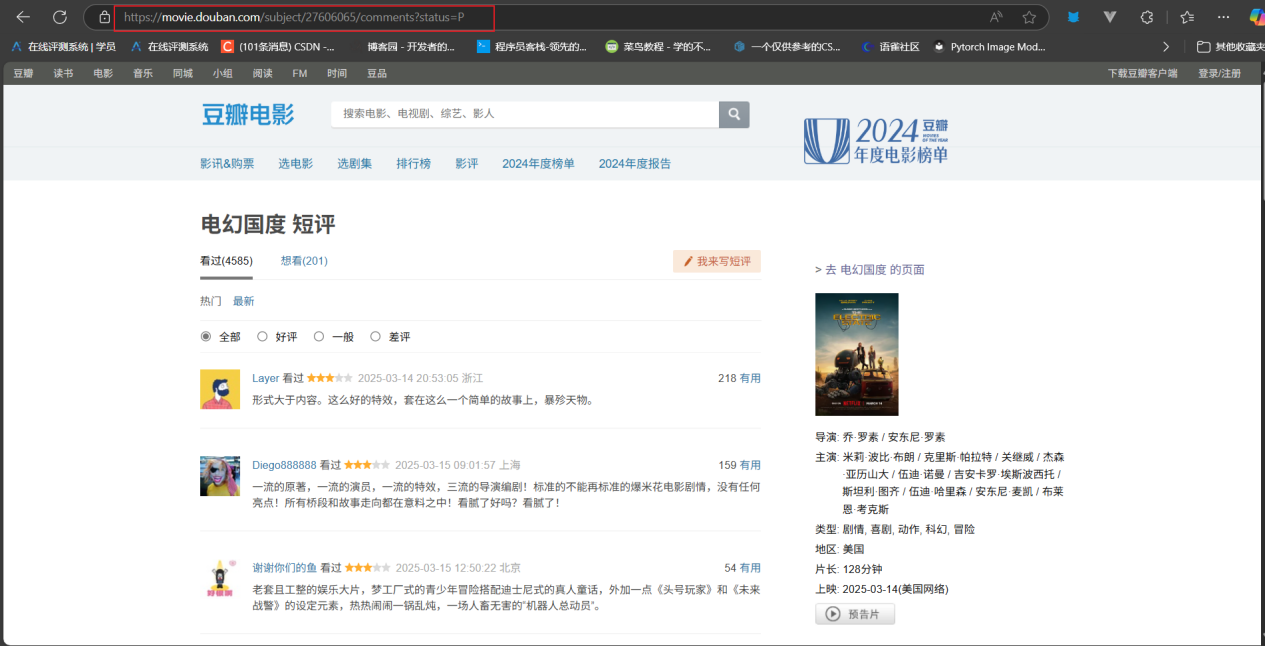Click the magnifier search button
This screenshot has height=646, width=1265.
click(734, 114)
